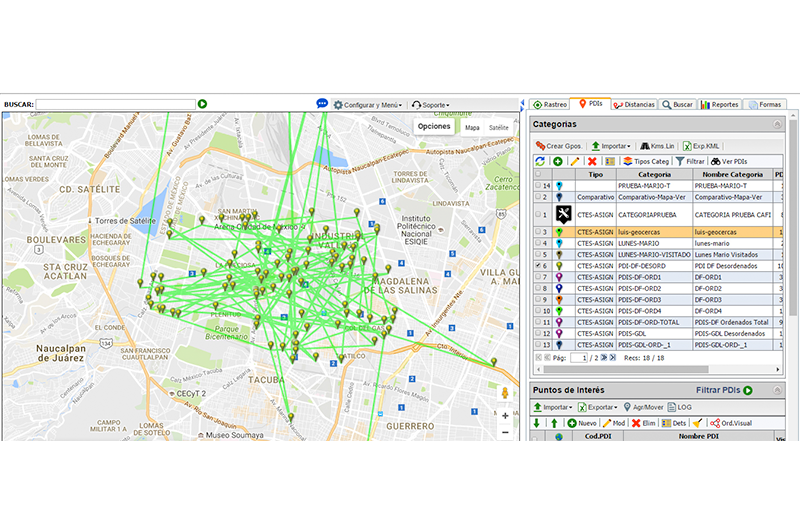This screenshot has height=532, width=800.
Task: Click the Street View pegman on map
Action: click(505, 393)
